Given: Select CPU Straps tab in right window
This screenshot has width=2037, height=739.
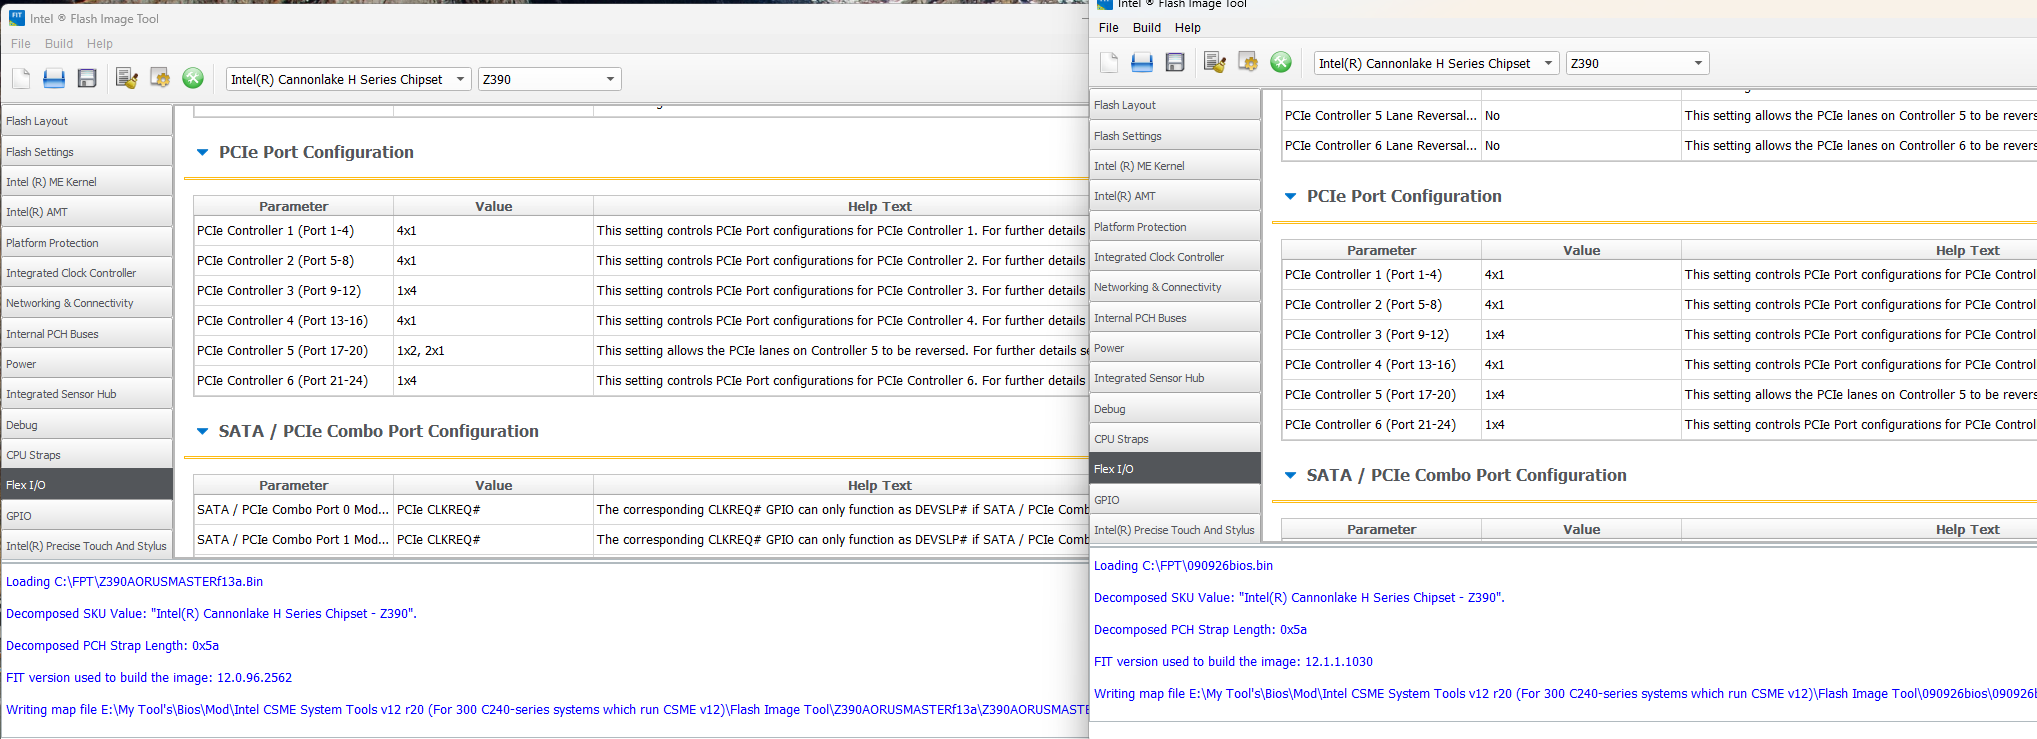Looking at the screenshot, I should [x=1175, y=439].
